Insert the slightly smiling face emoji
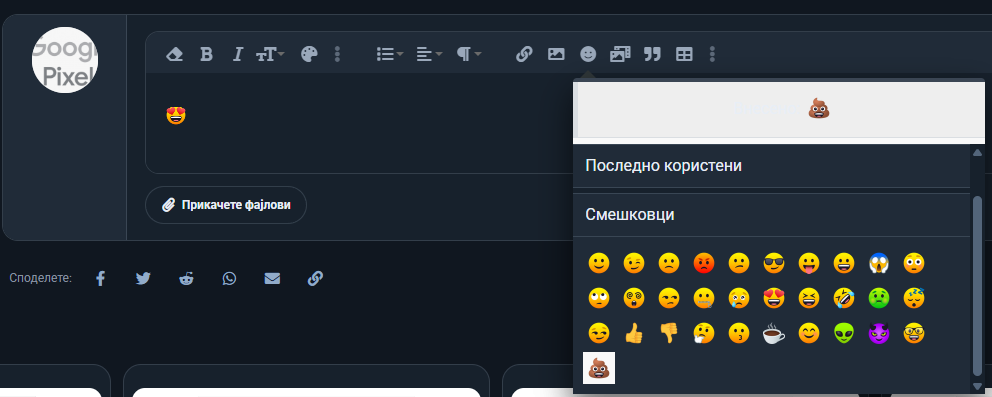 pyautogui.click(x=598, y=263)
